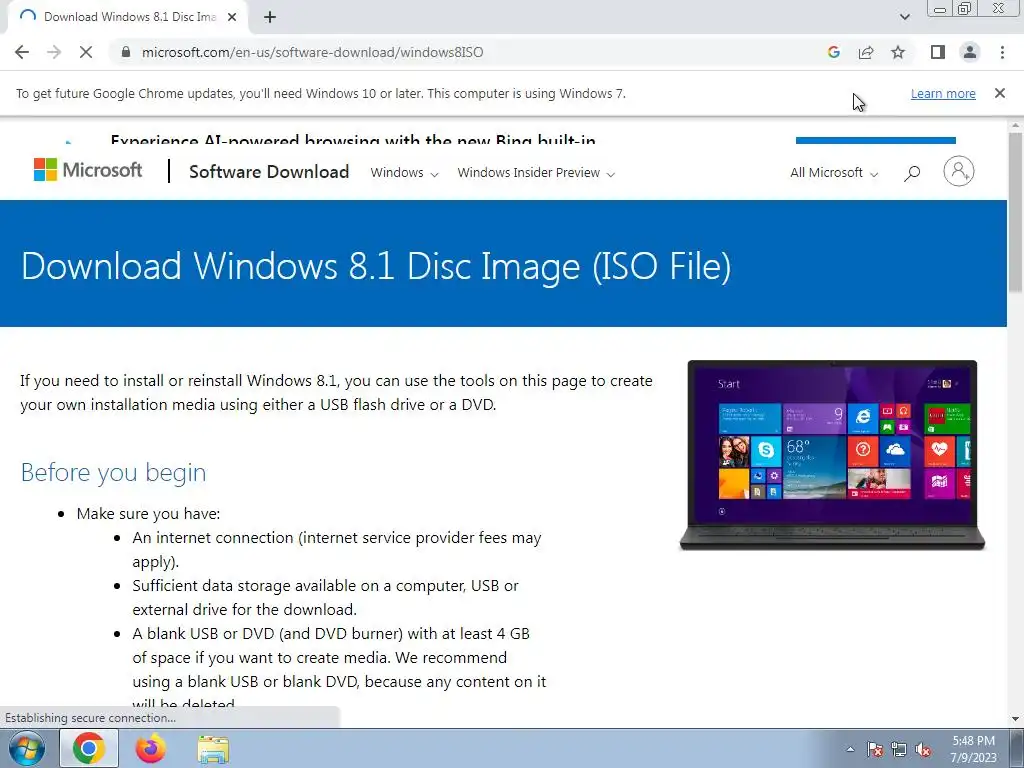Click the muted volume tray icon
This screenshot has width=1024, height=768.
[x=923, y=749]
